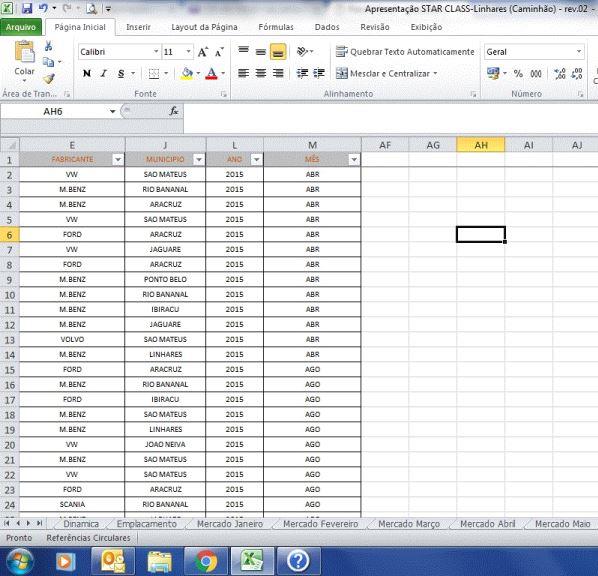
Task: Open Fonte group dialog launcher
Action: pos(224,94)
